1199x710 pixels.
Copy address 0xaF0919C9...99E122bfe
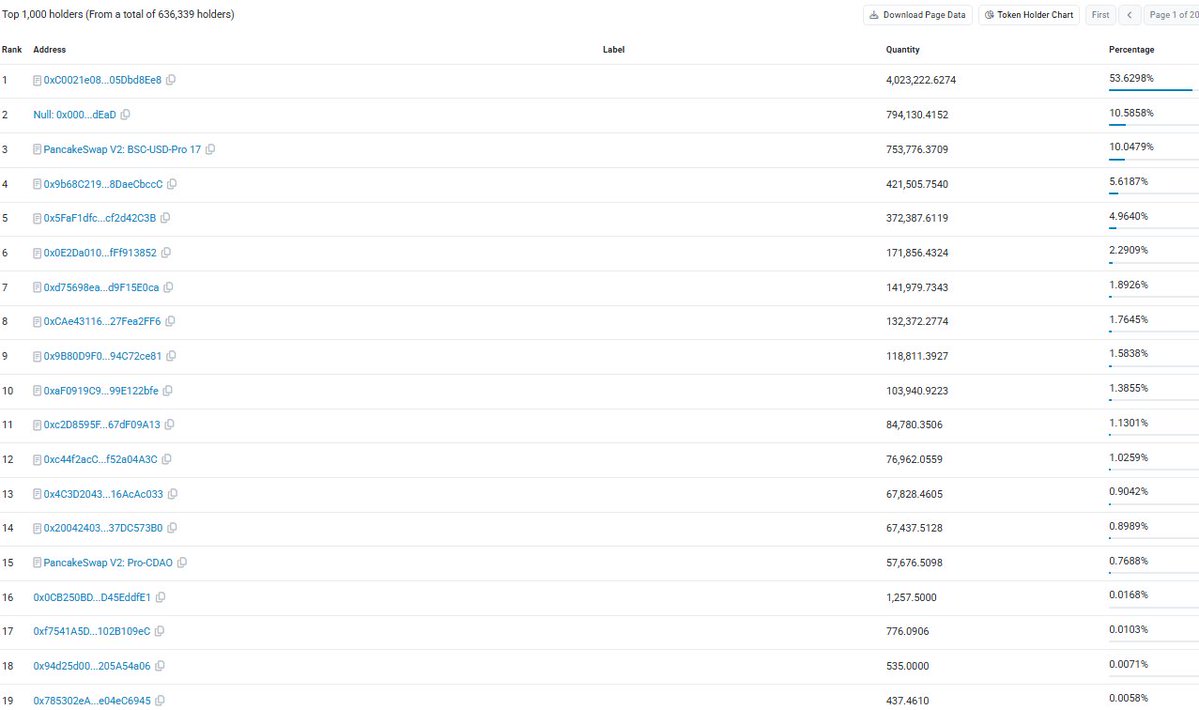[167, 391]
